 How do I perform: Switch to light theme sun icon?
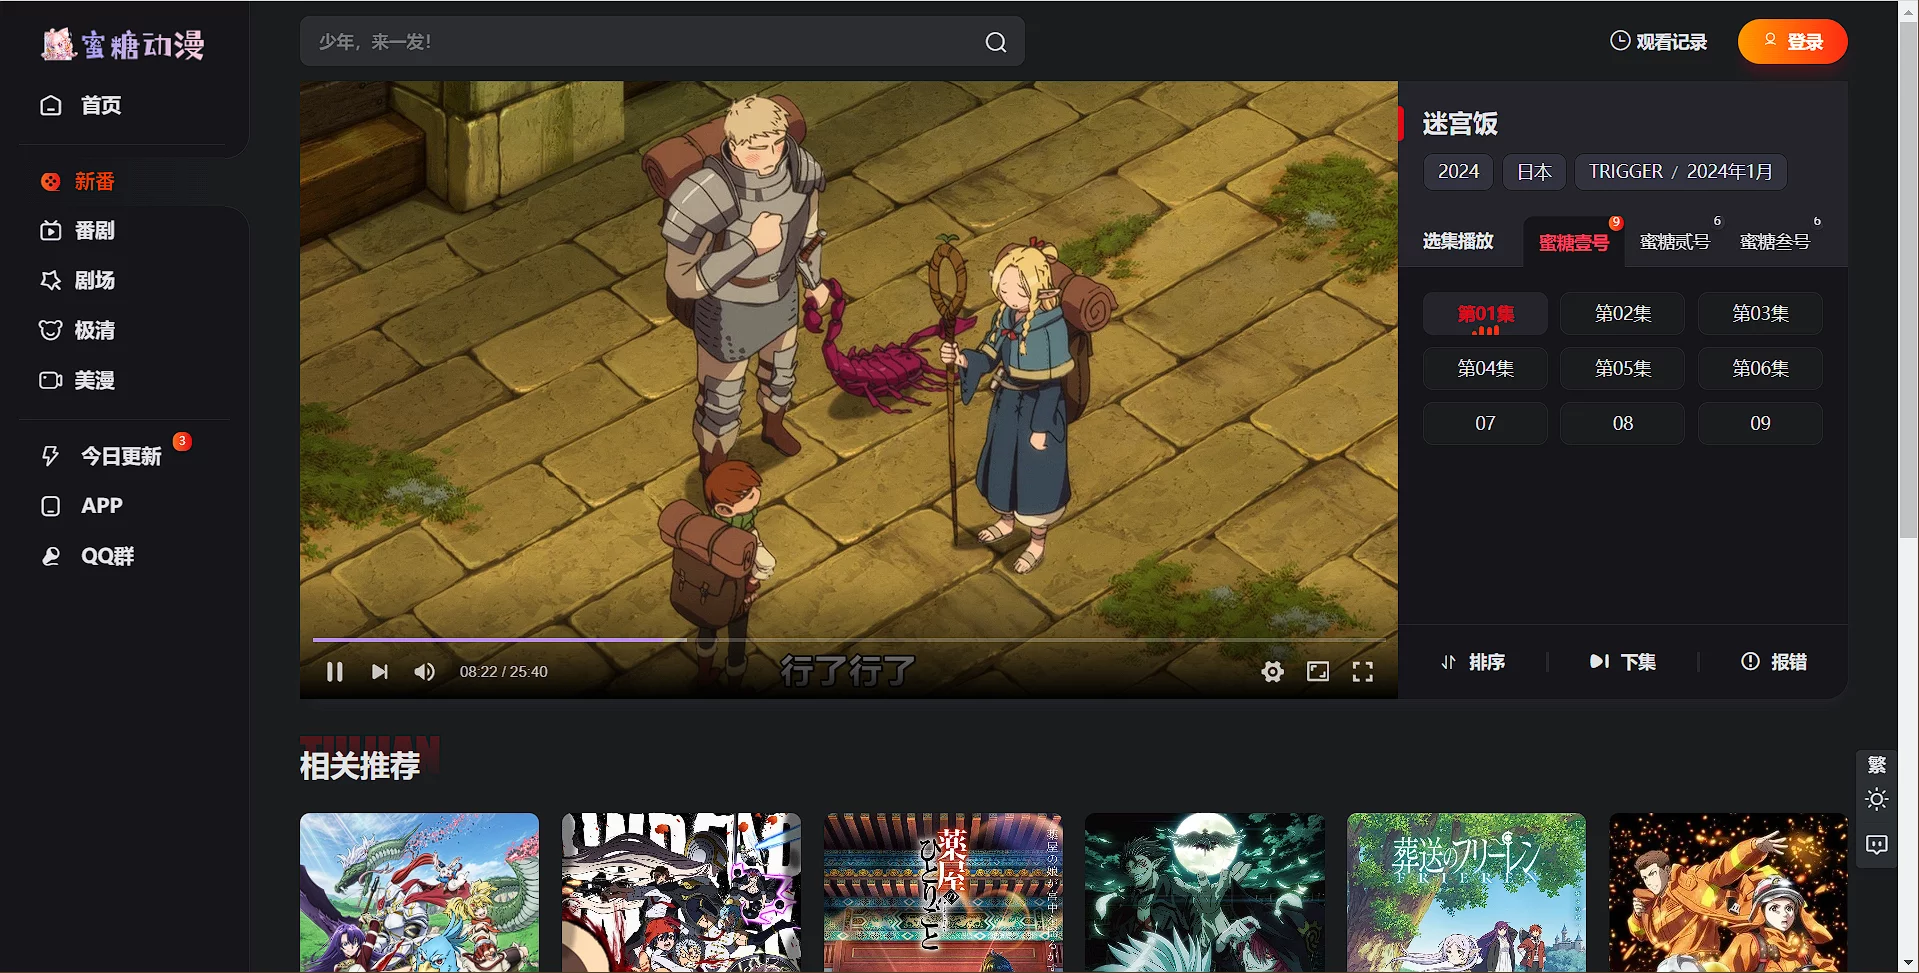click(x=1876, y=800)
